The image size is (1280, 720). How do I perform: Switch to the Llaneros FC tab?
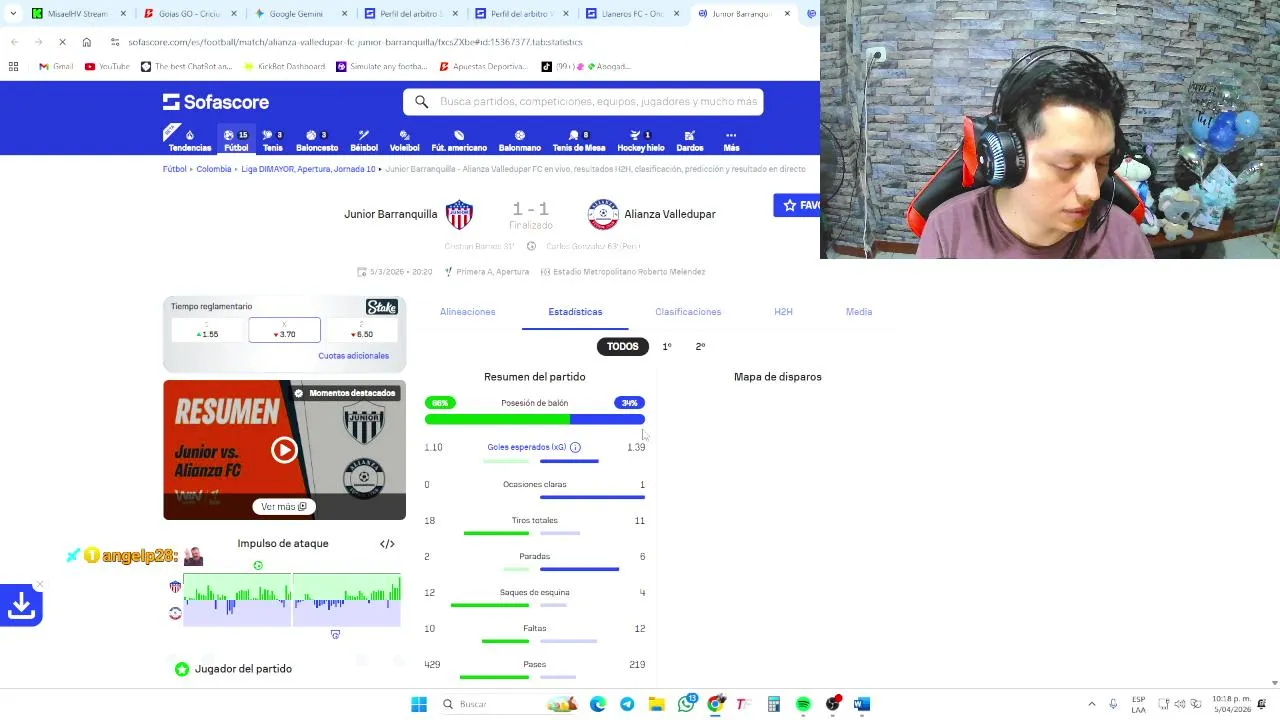(x=632, y=14)
